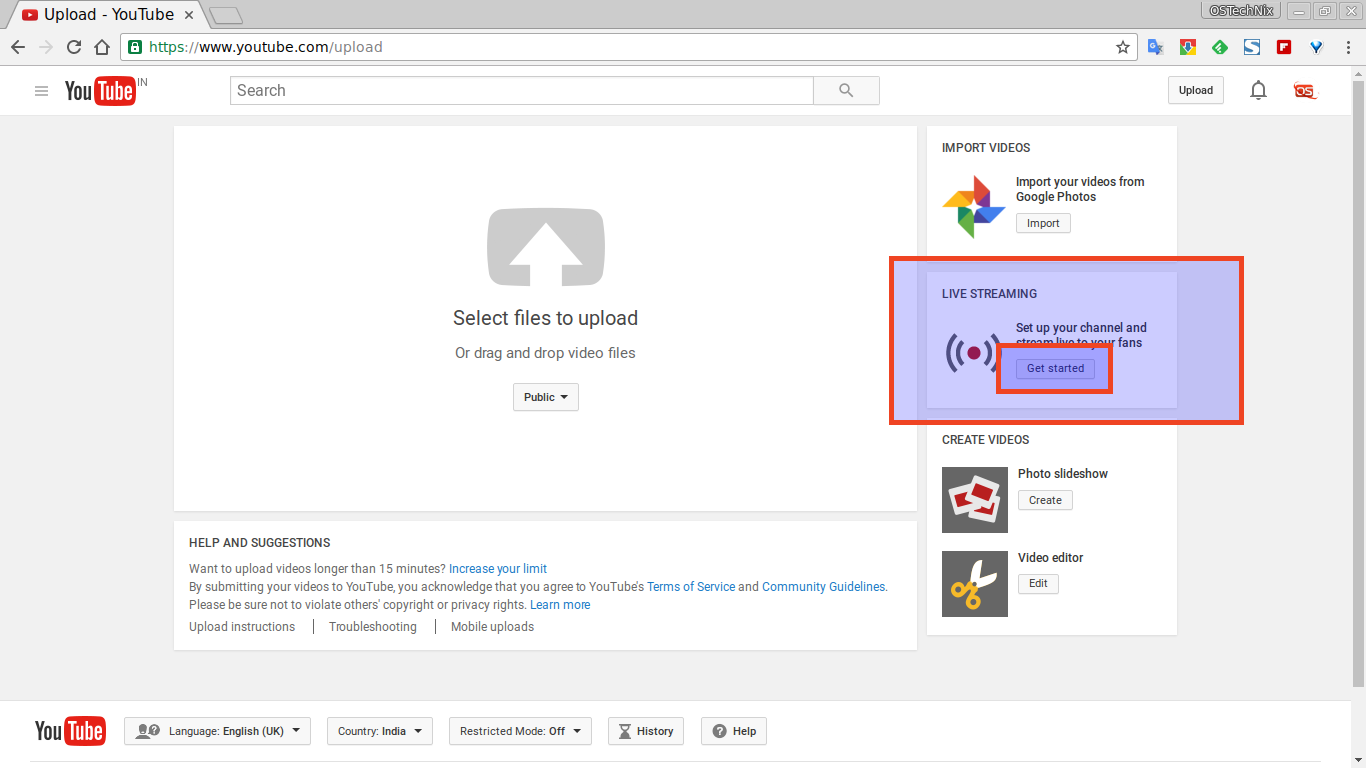Screen dimensions: 1366x768
Task: Open the Community Guidelines link
Action: click(824, 587)
